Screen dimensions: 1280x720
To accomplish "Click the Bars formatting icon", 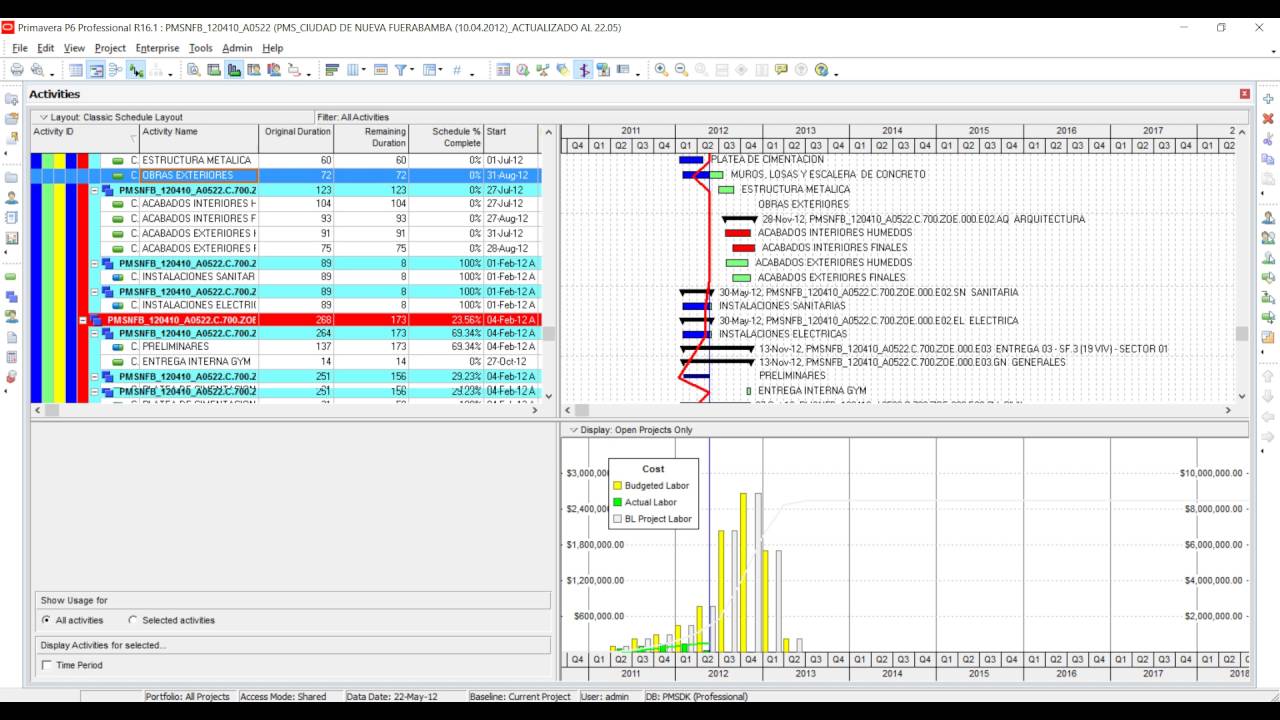I will tap(333, 70).
